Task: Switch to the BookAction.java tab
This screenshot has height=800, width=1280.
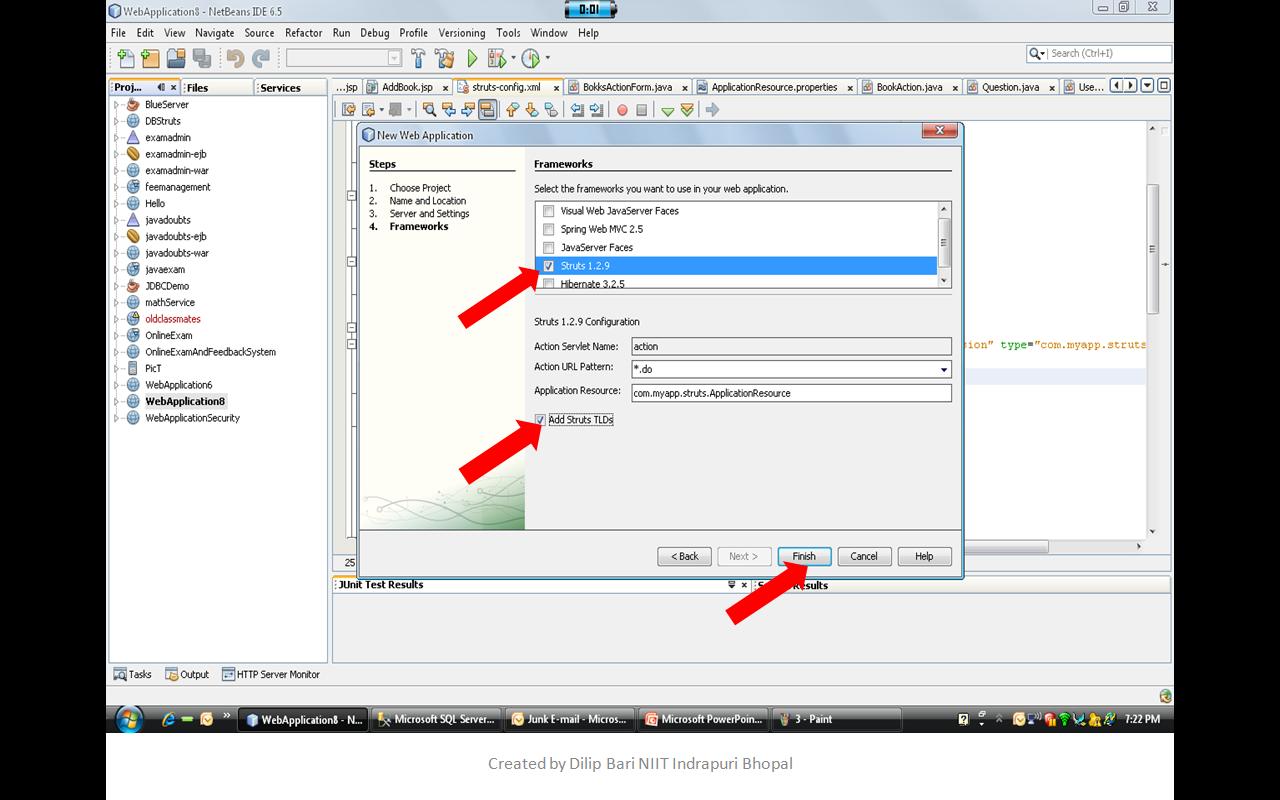Action: 910,87
